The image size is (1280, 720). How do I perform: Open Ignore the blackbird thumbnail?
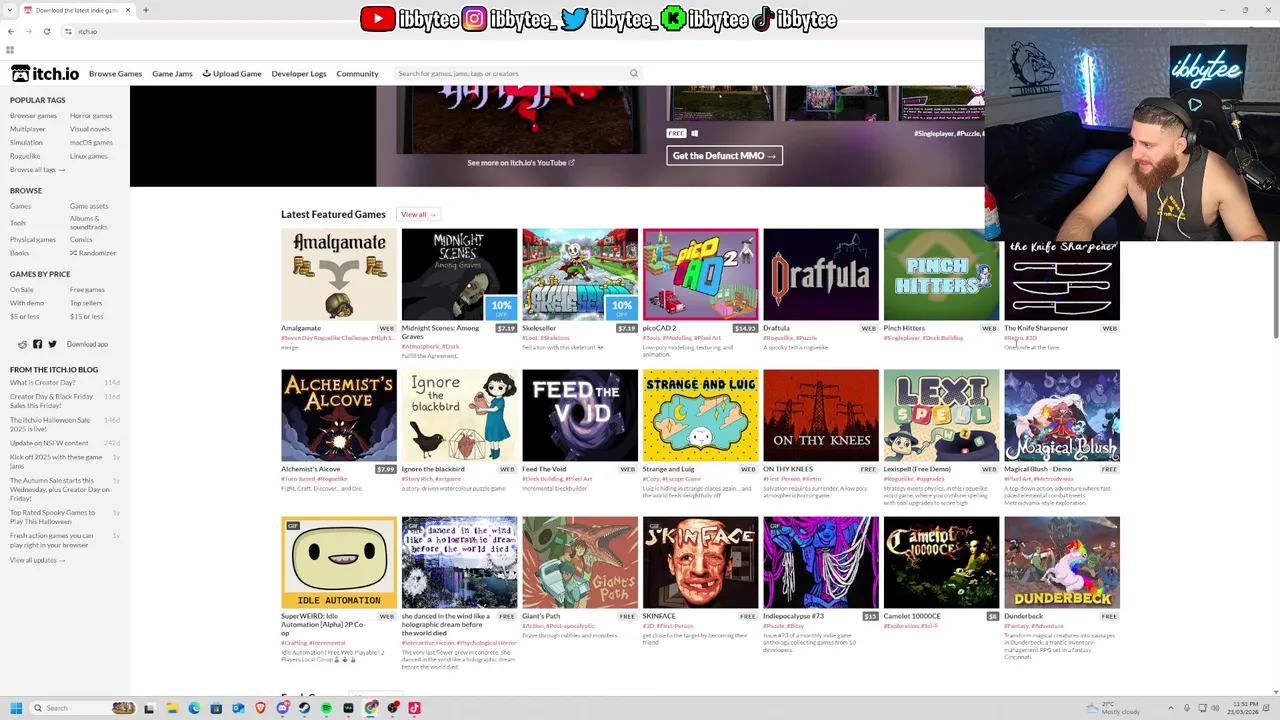(x=459, y=415)
